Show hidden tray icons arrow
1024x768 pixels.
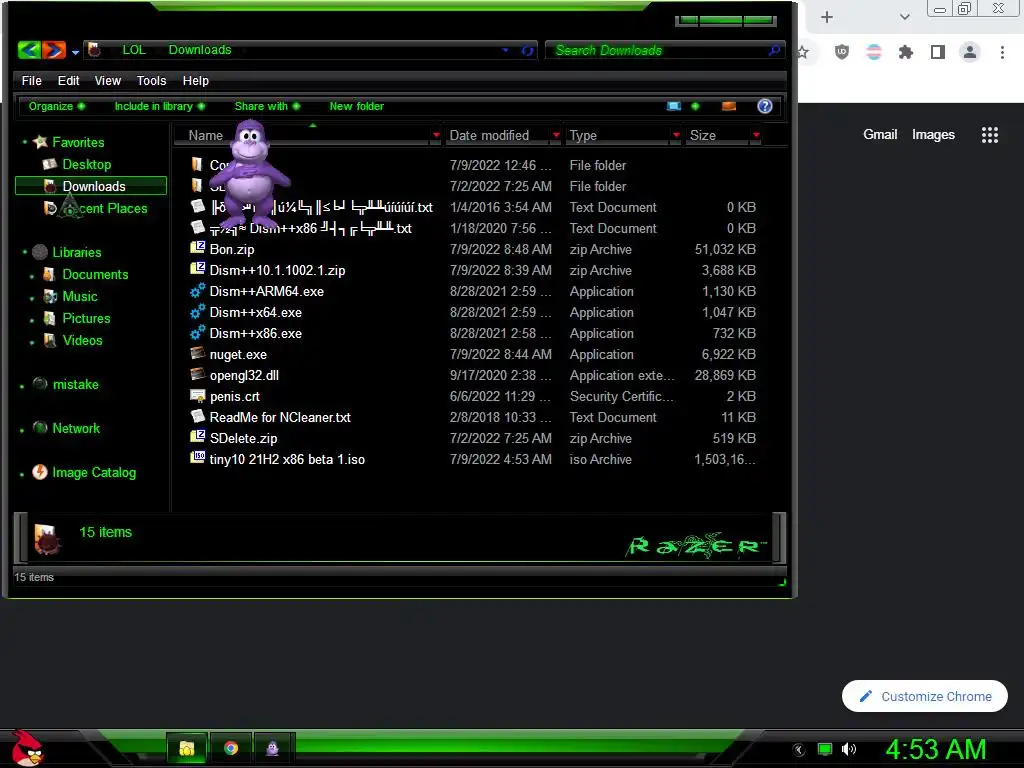[x=799, y=750]
